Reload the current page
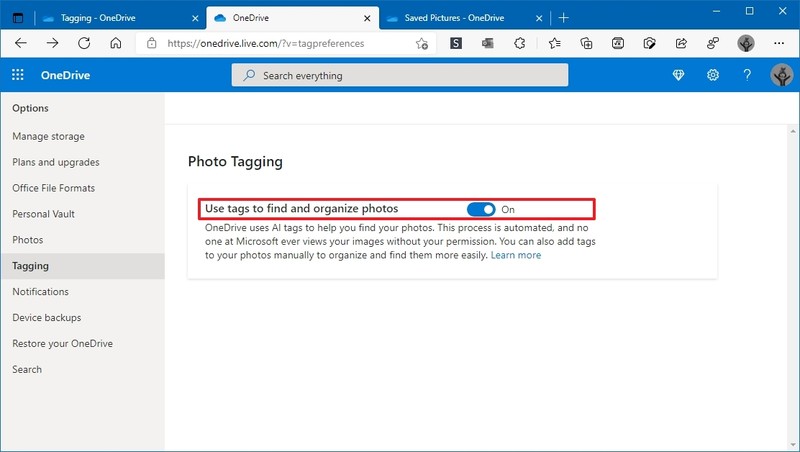Viewport: 800px width, 452px height. [x=84, y=43]
